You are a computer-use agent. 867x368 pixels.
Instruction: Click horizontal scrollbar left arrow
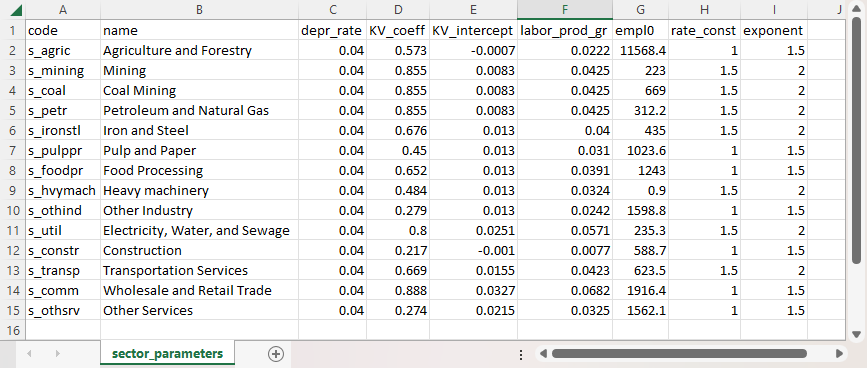(x=543, y=354)
